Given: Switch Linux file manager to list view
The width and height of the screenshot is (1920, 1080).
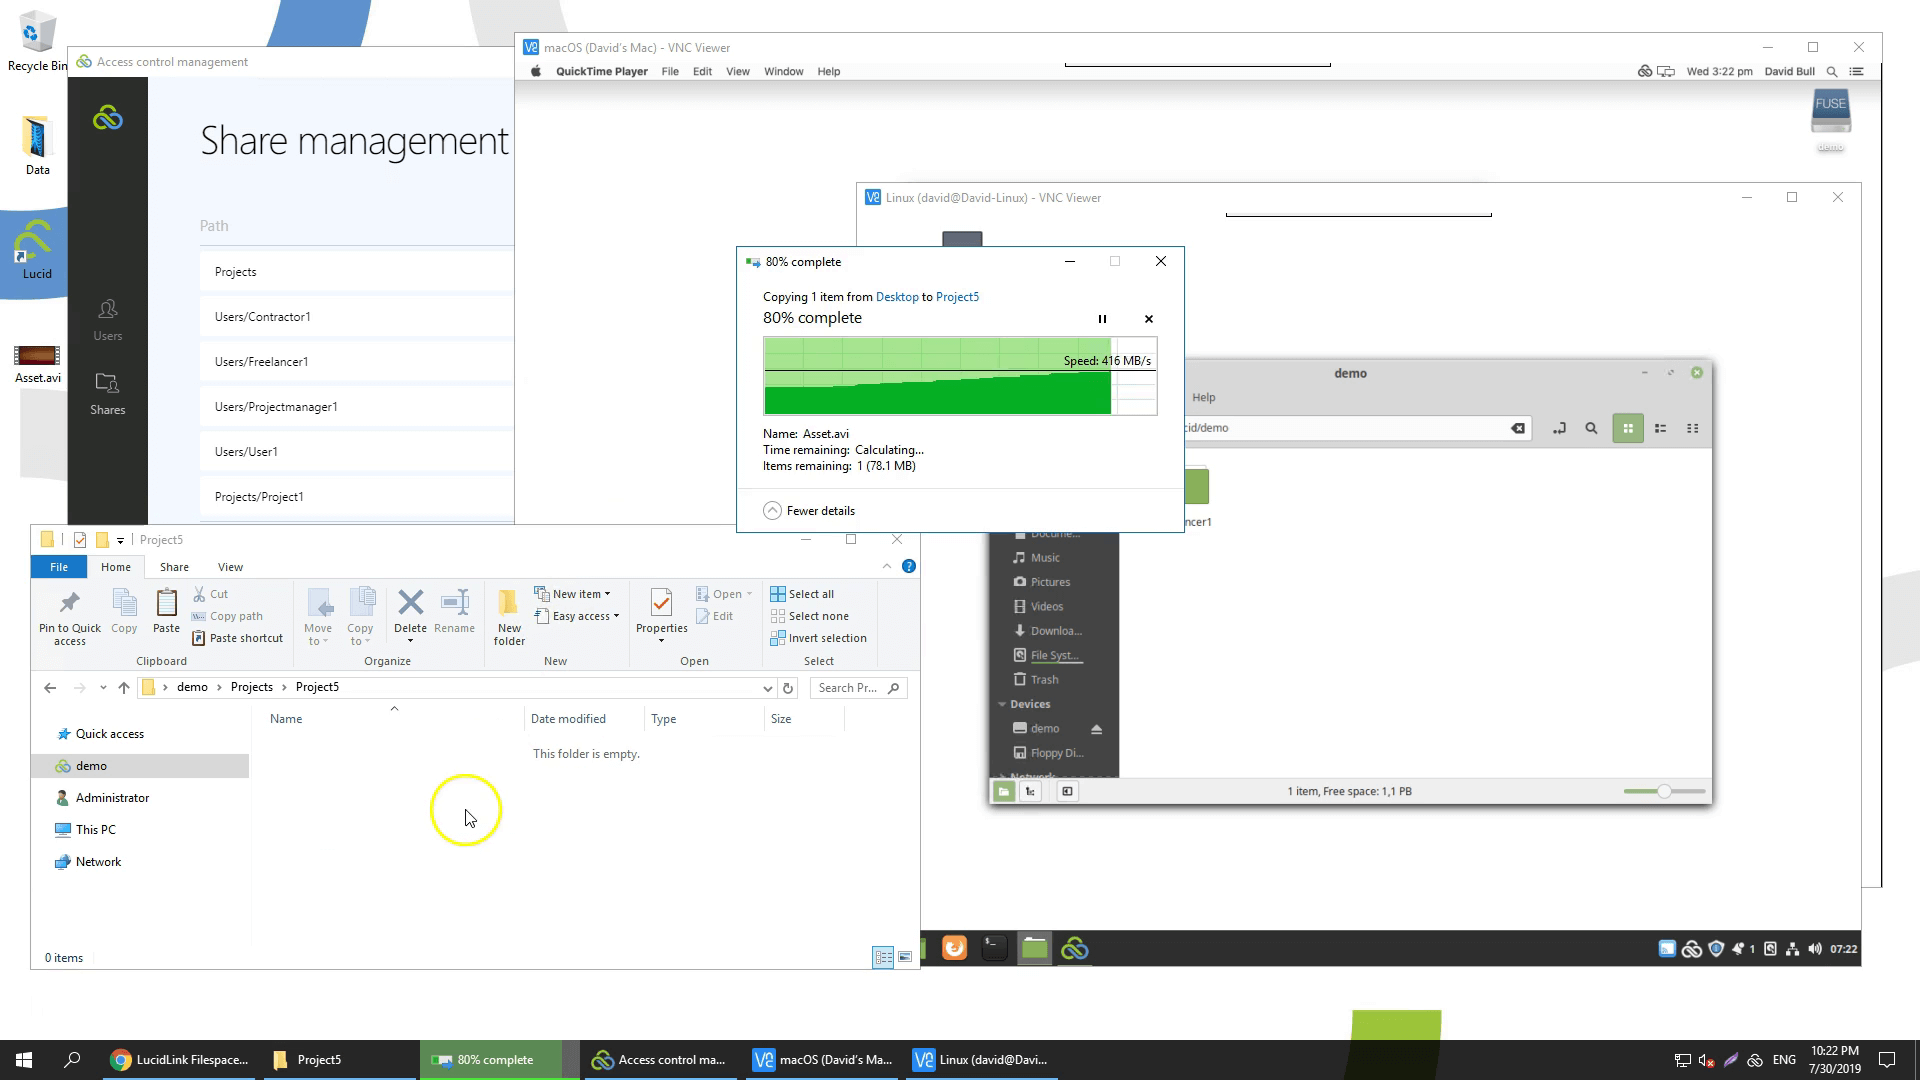Looking at the screenshot, I should click(1660, 428).
